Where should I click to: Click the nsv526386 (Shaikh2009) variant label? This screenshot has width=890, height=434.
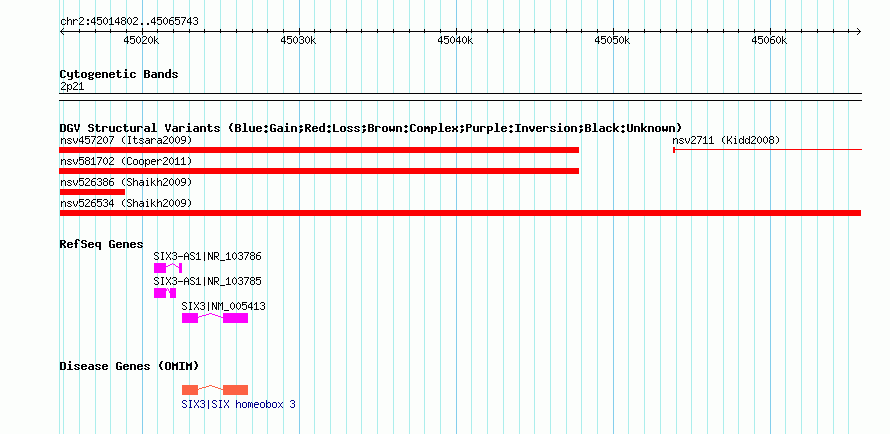coord(126,183)
